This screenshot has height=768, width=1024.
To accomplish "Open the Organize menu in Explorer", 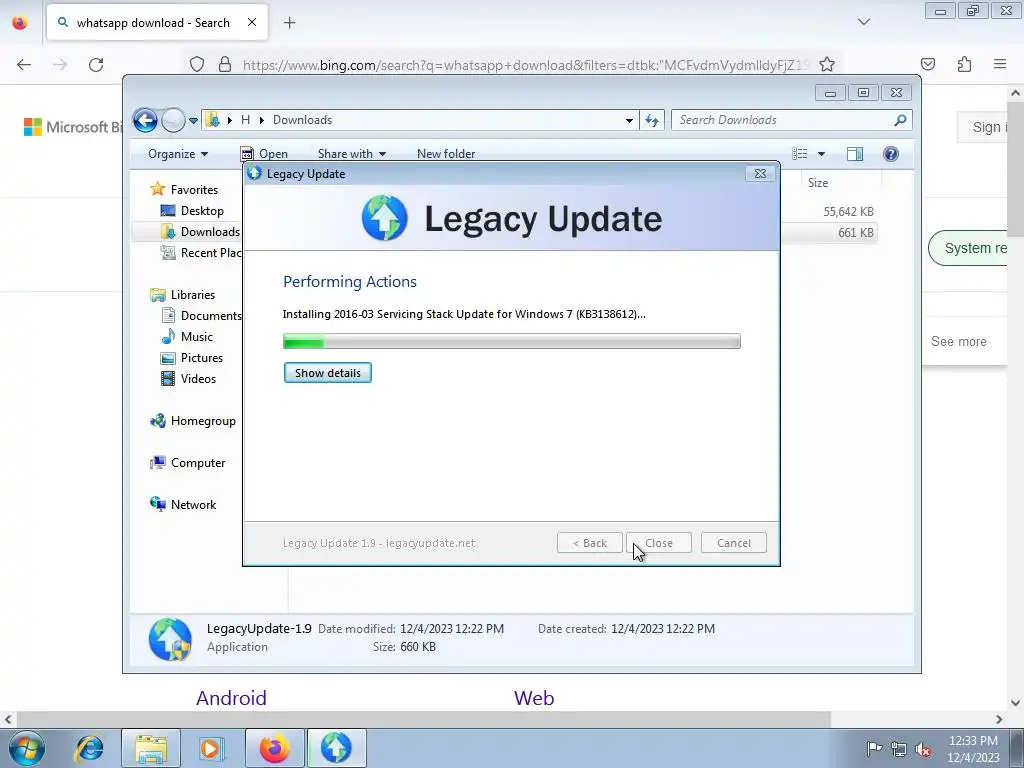I will tap(178, 154).
